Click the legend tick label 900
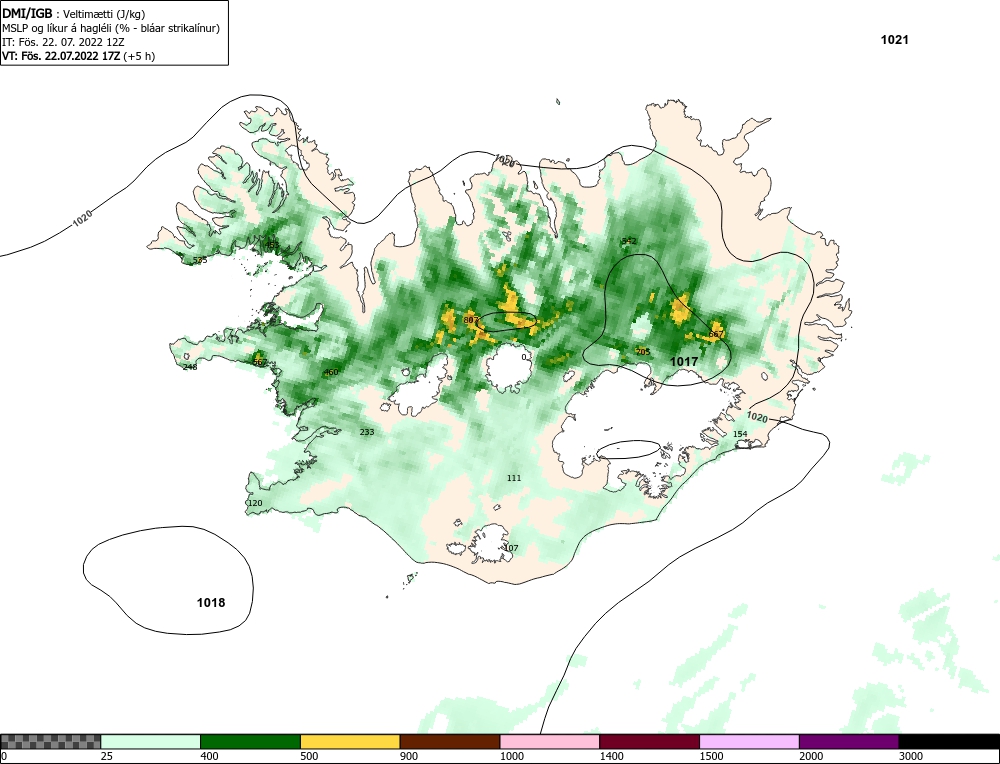This screenshot has width=1000, height=764. click(409, 756)
